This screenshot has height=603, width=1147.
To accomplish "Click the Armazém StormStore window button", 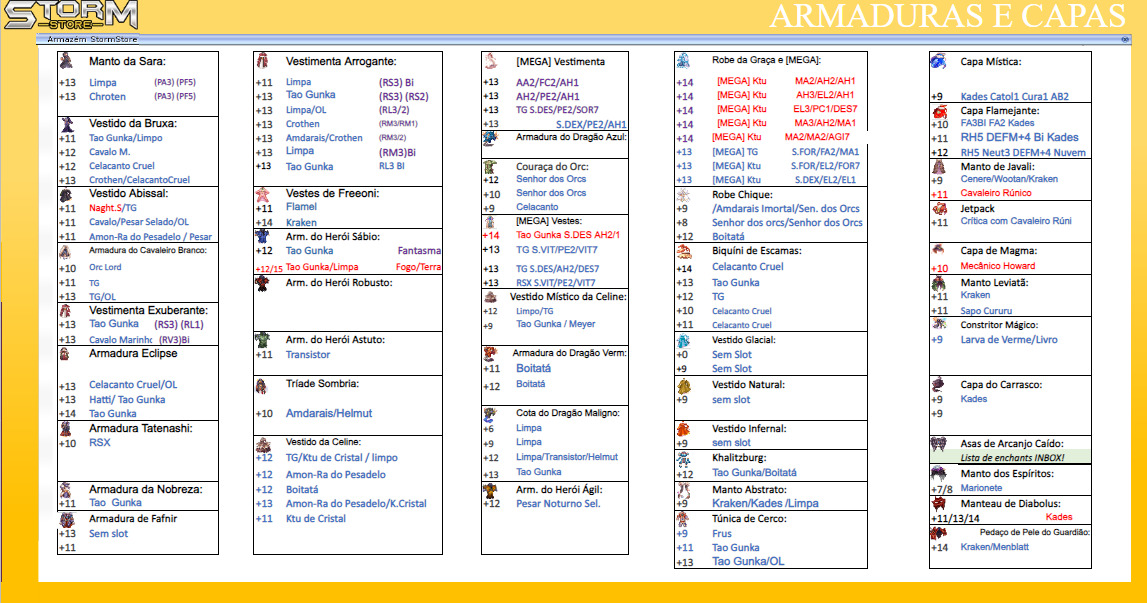I will pyautogui.click(x=1125, y=39).
